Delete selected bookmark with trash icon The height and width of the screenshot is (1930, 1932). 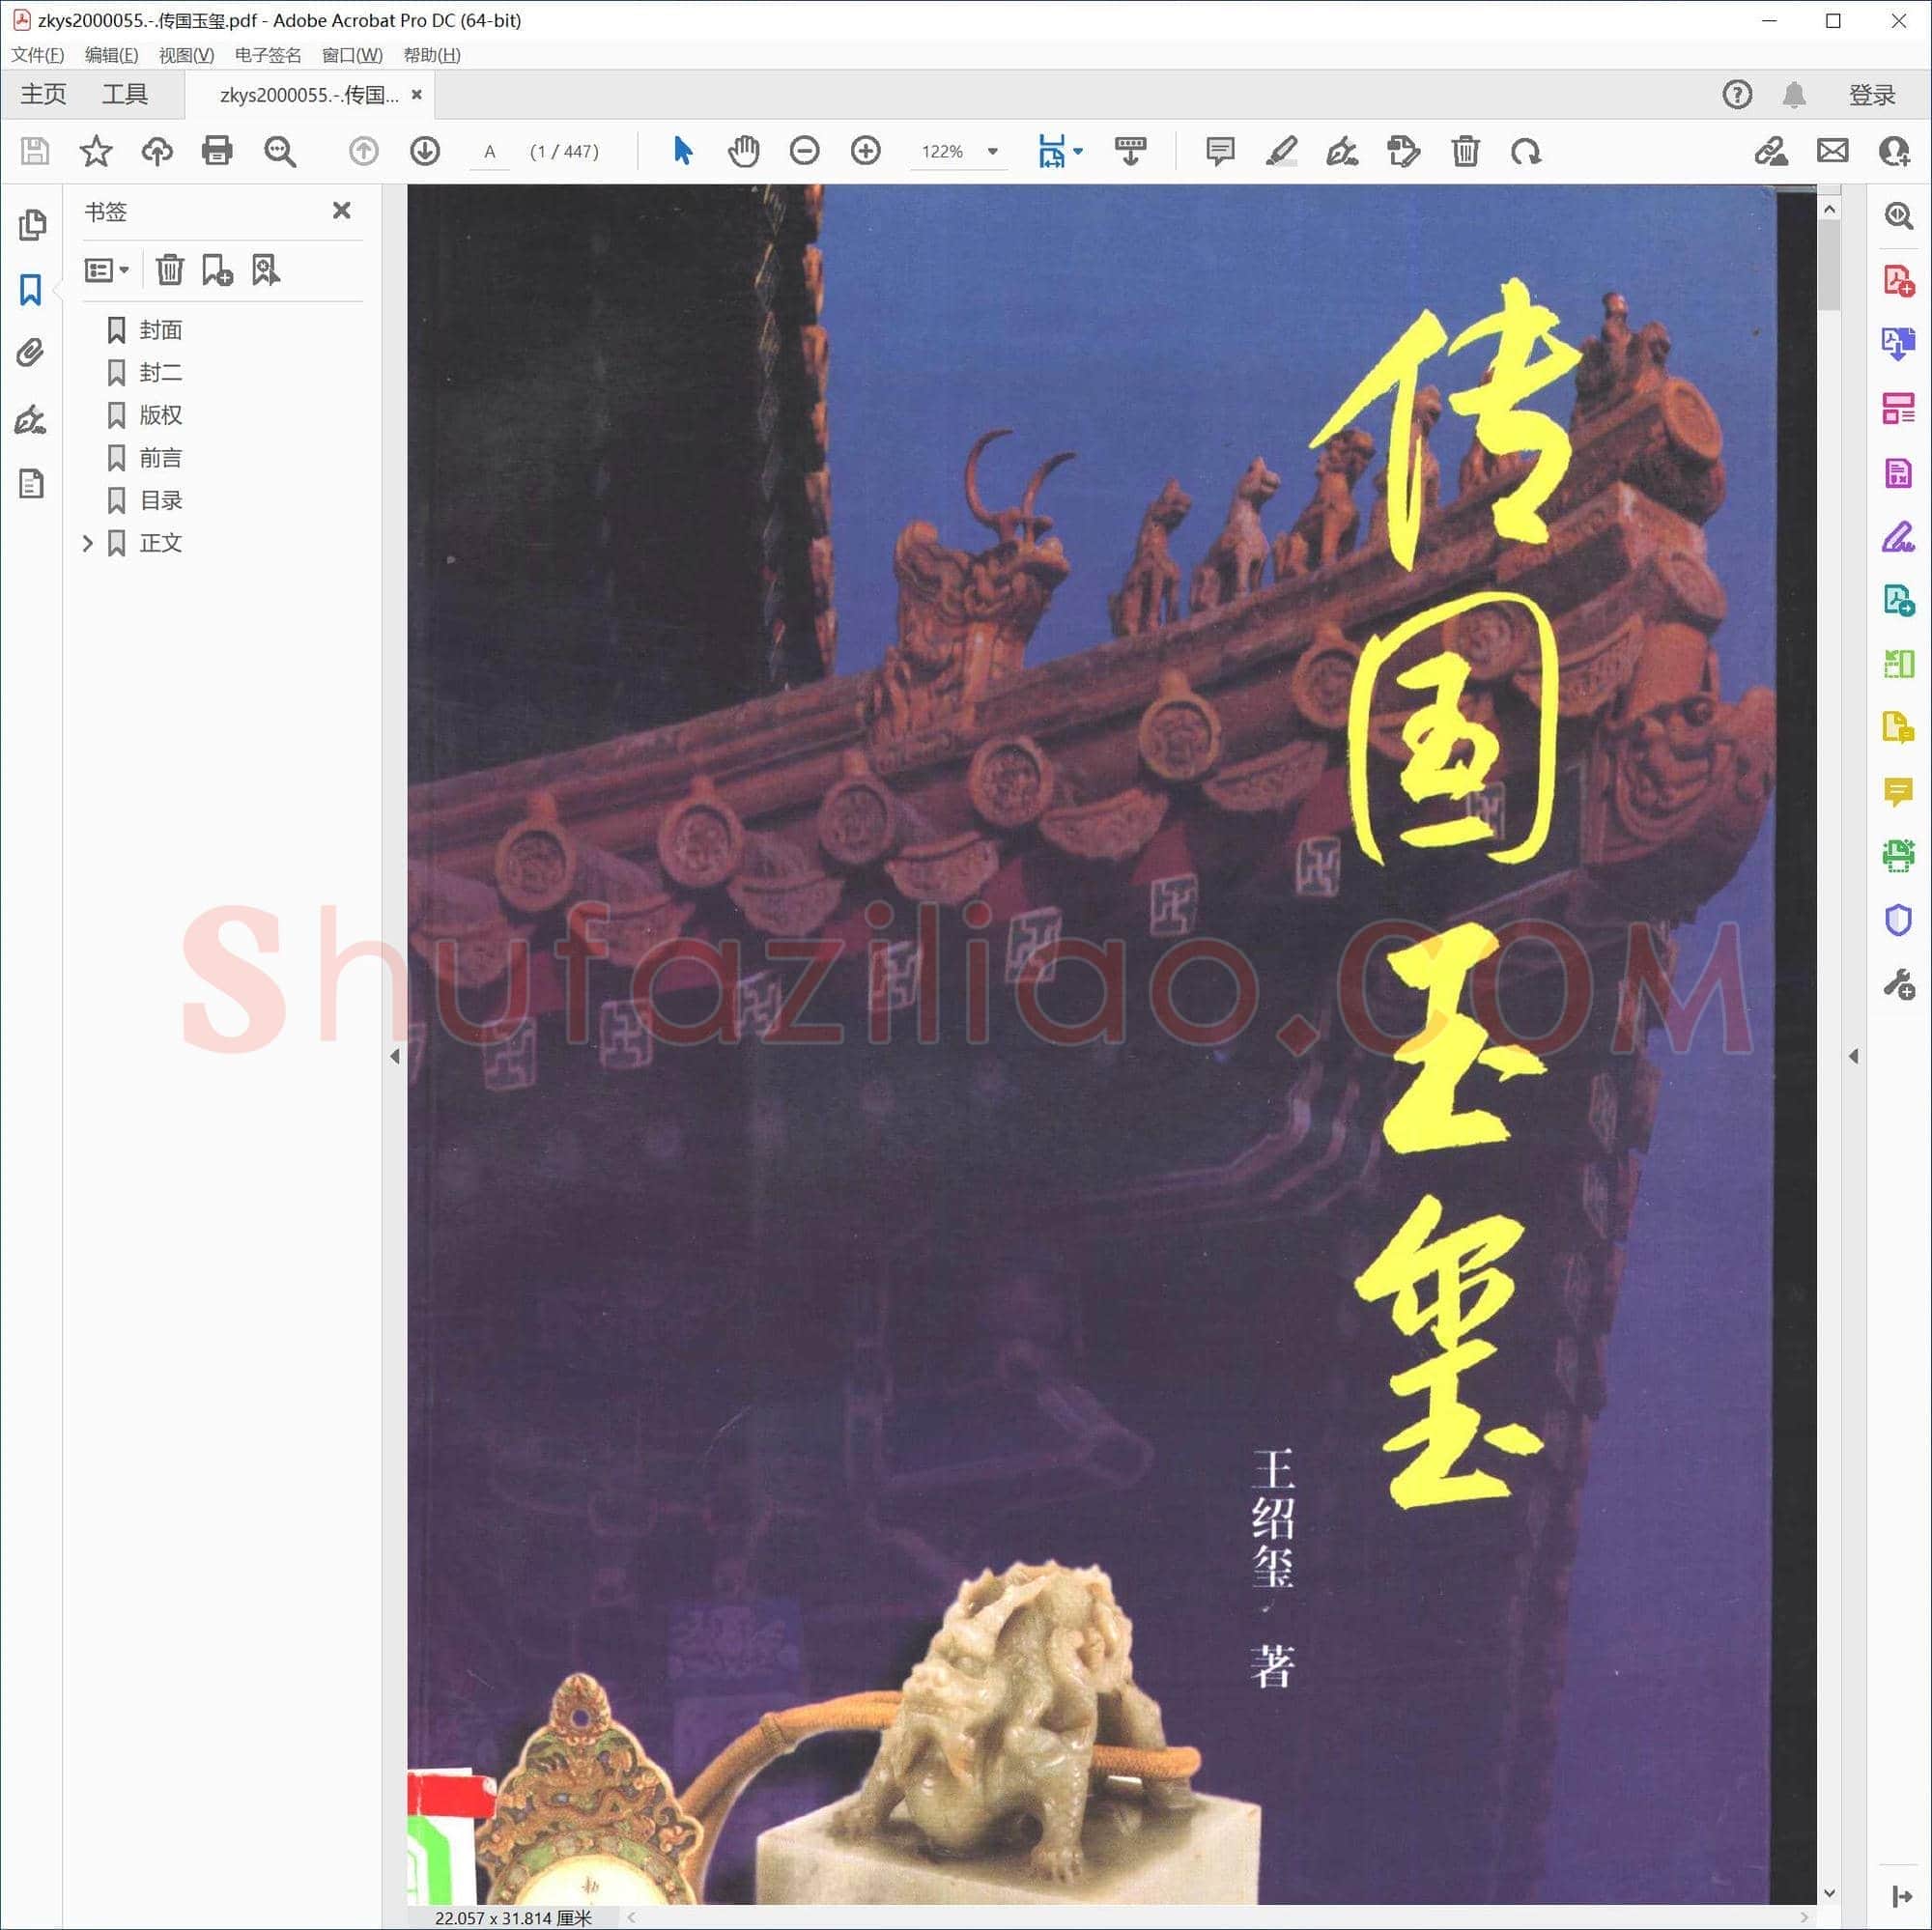pos(169,270)
